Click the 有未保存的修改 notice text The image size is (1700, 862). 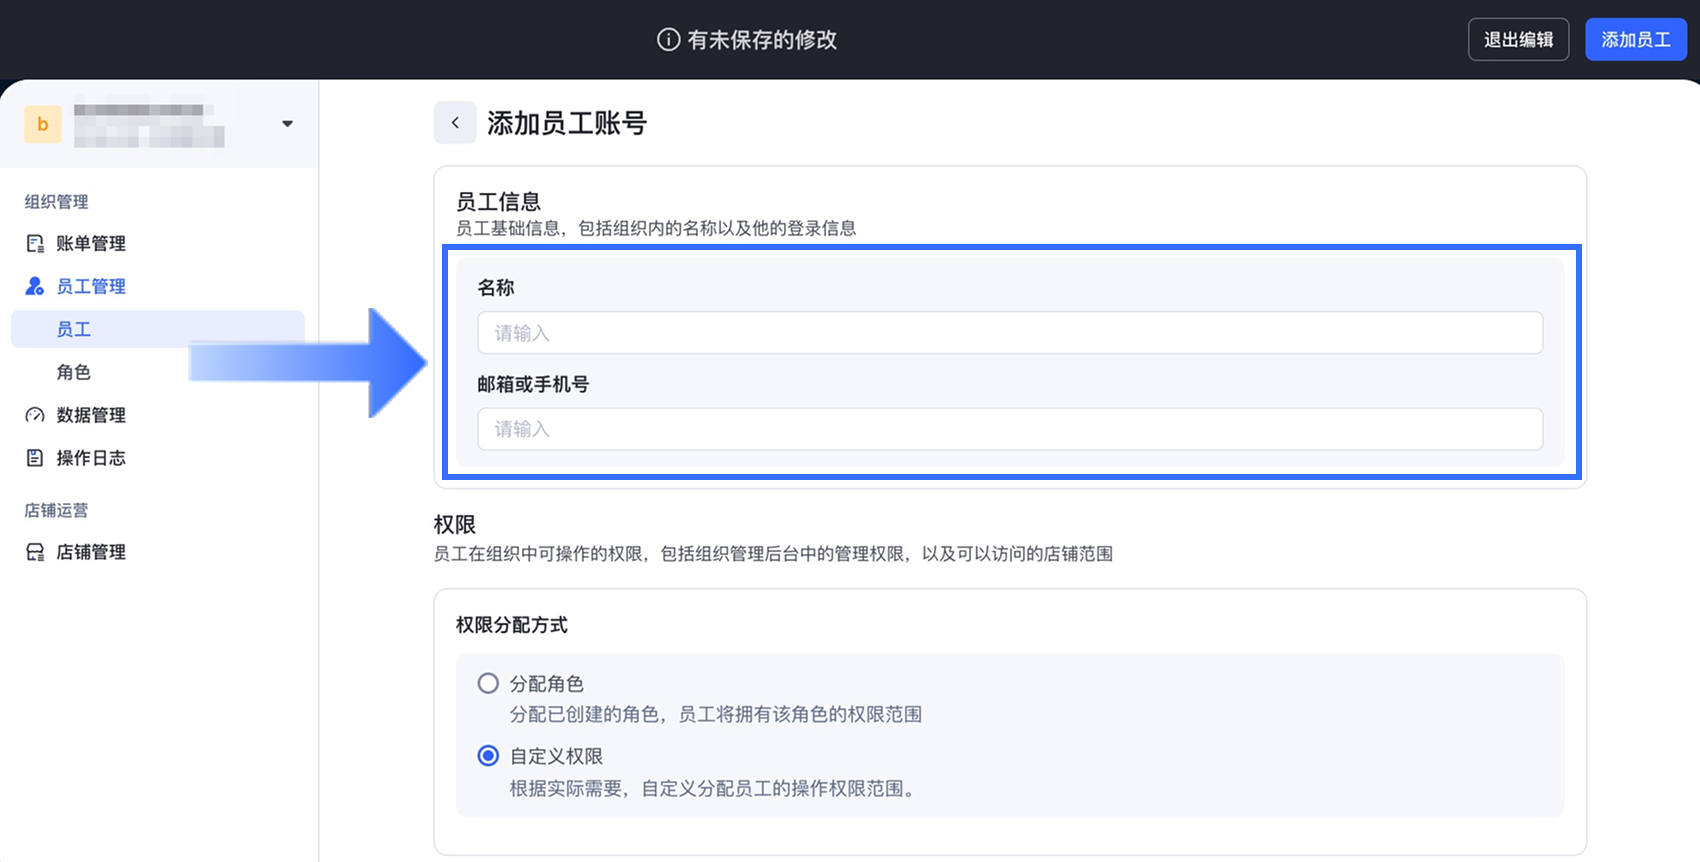click(x=762, y=39)
